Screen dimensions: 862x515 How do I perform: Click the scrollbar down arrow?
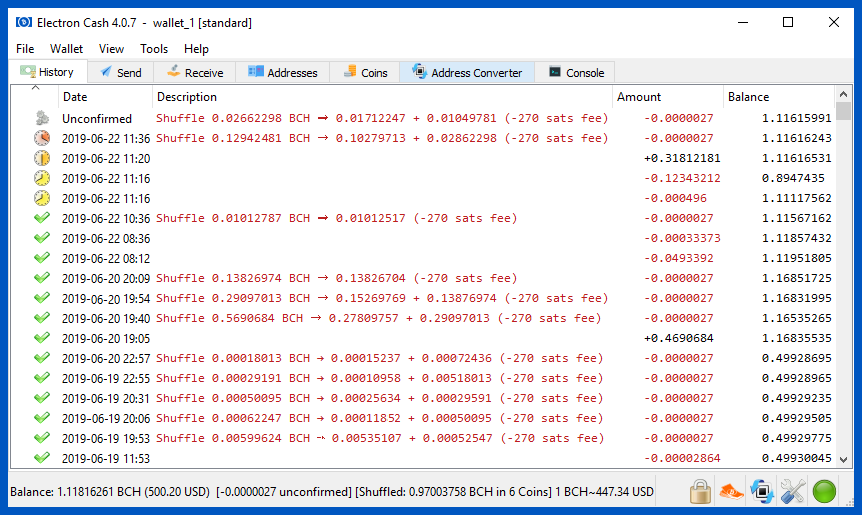point(844,459)
